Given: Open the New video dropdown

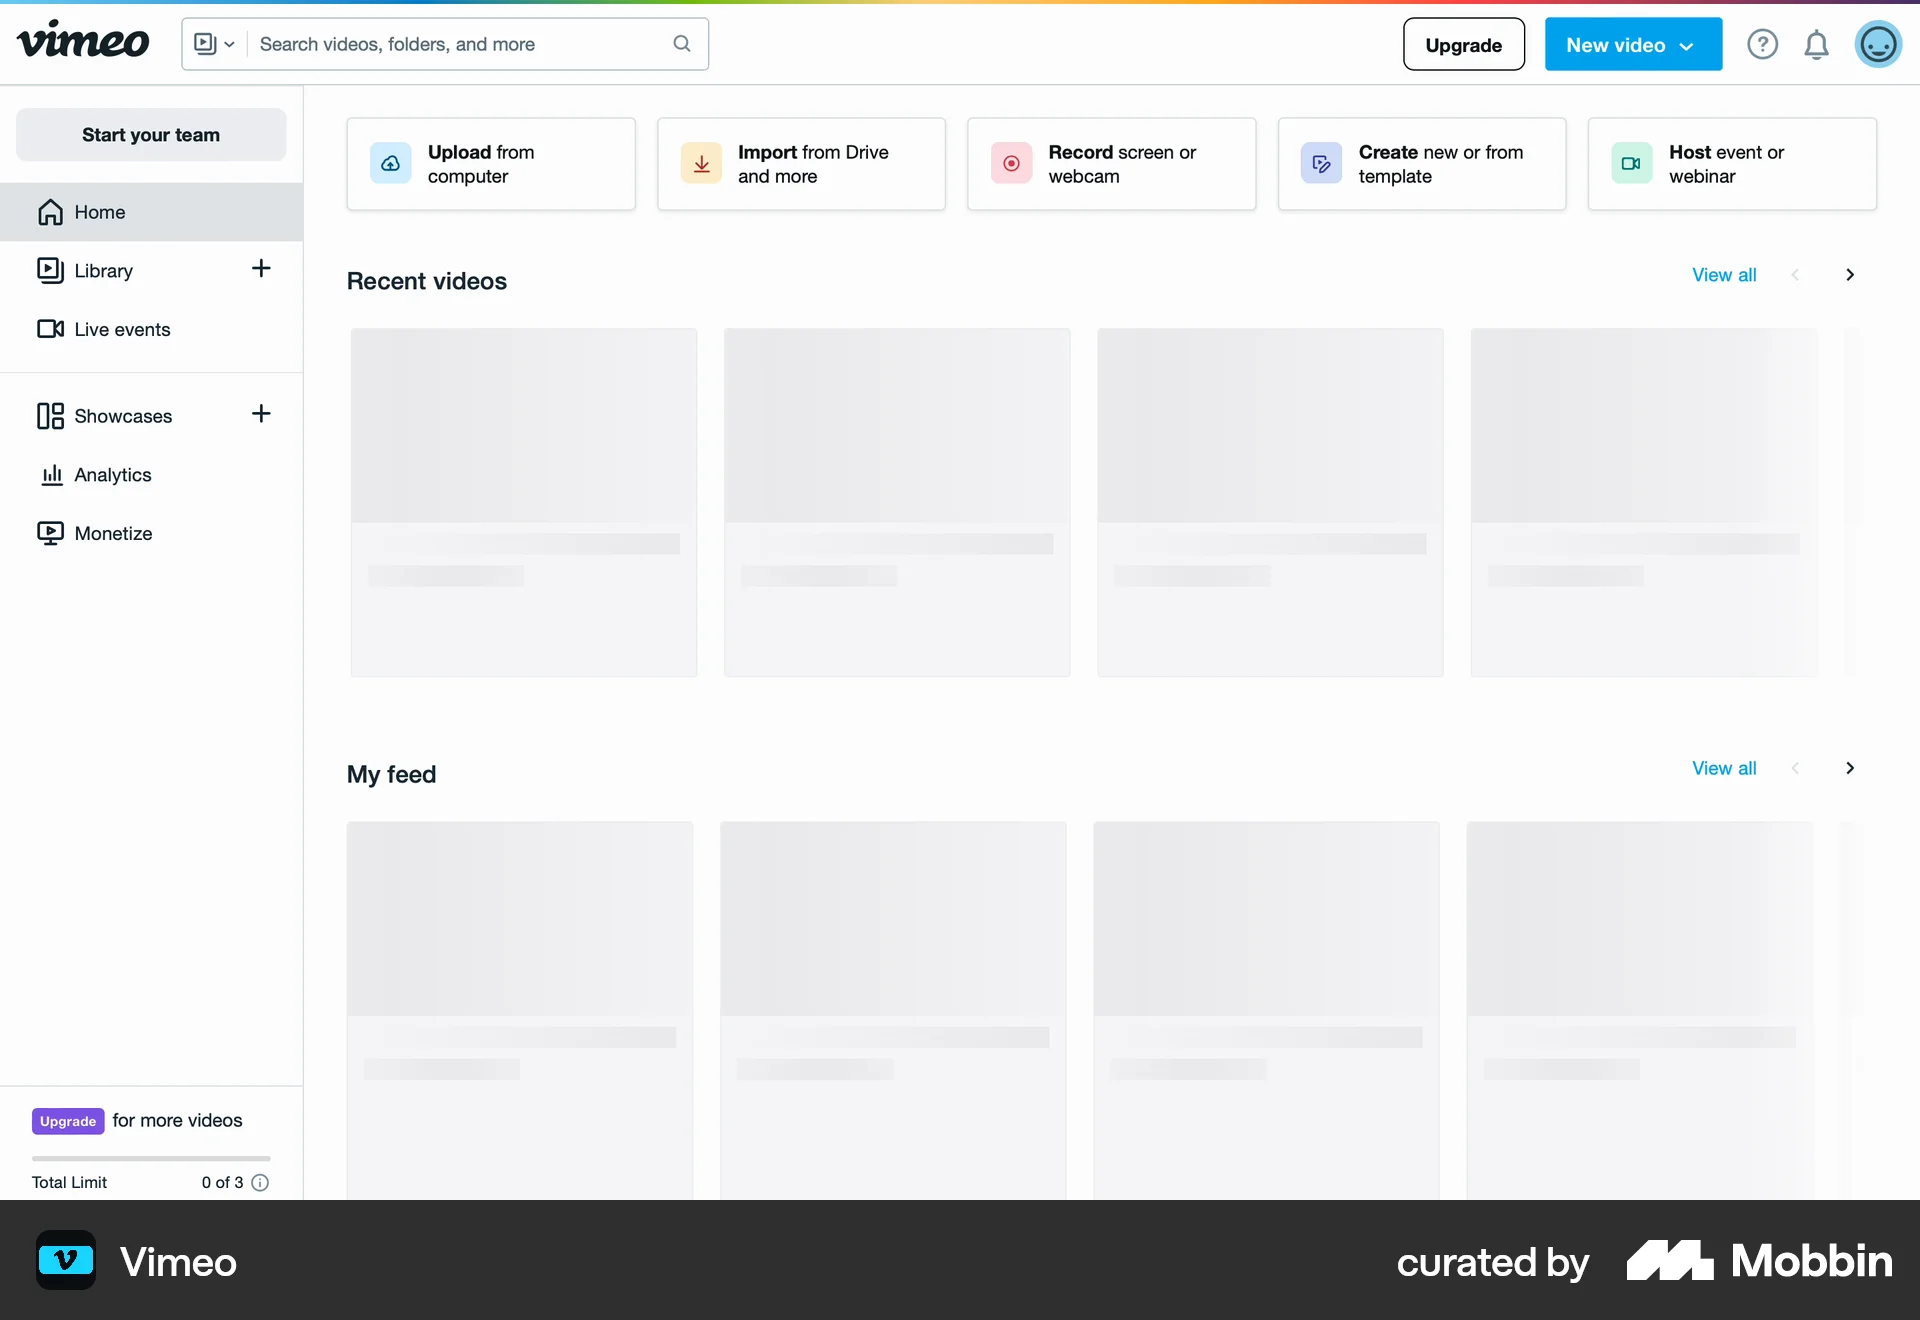Looking at the screenshot, I should 1632,44.
